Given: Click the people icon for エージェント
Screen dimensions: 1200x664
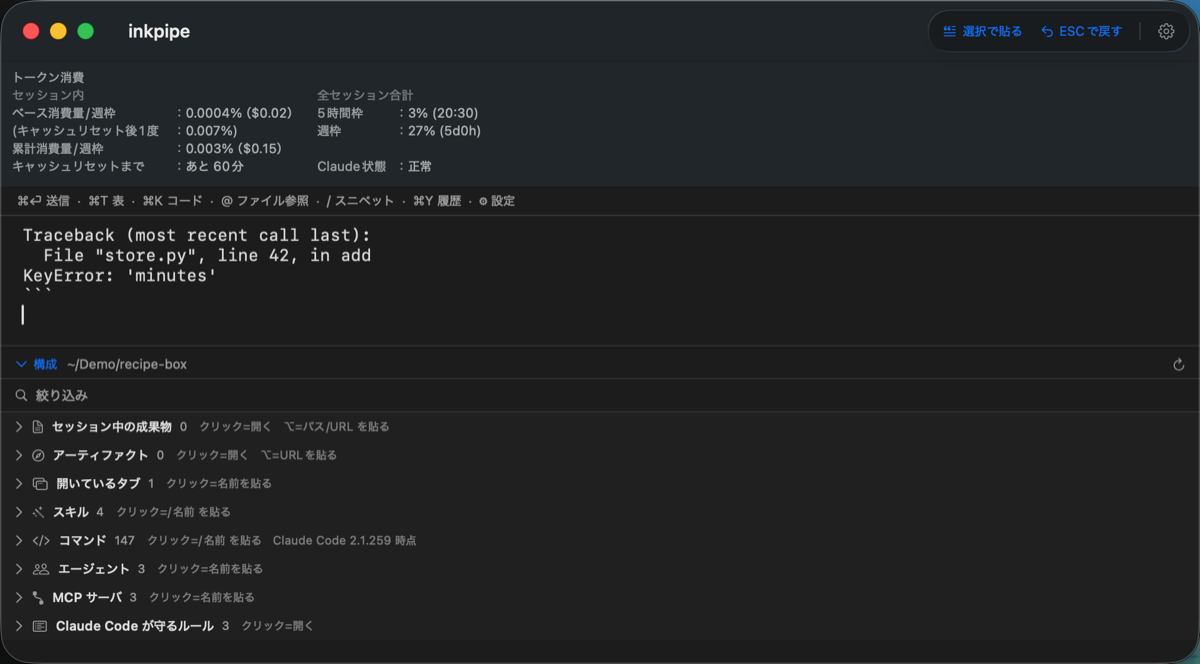Looking at the screenshot, I should (x=41, y=569).
